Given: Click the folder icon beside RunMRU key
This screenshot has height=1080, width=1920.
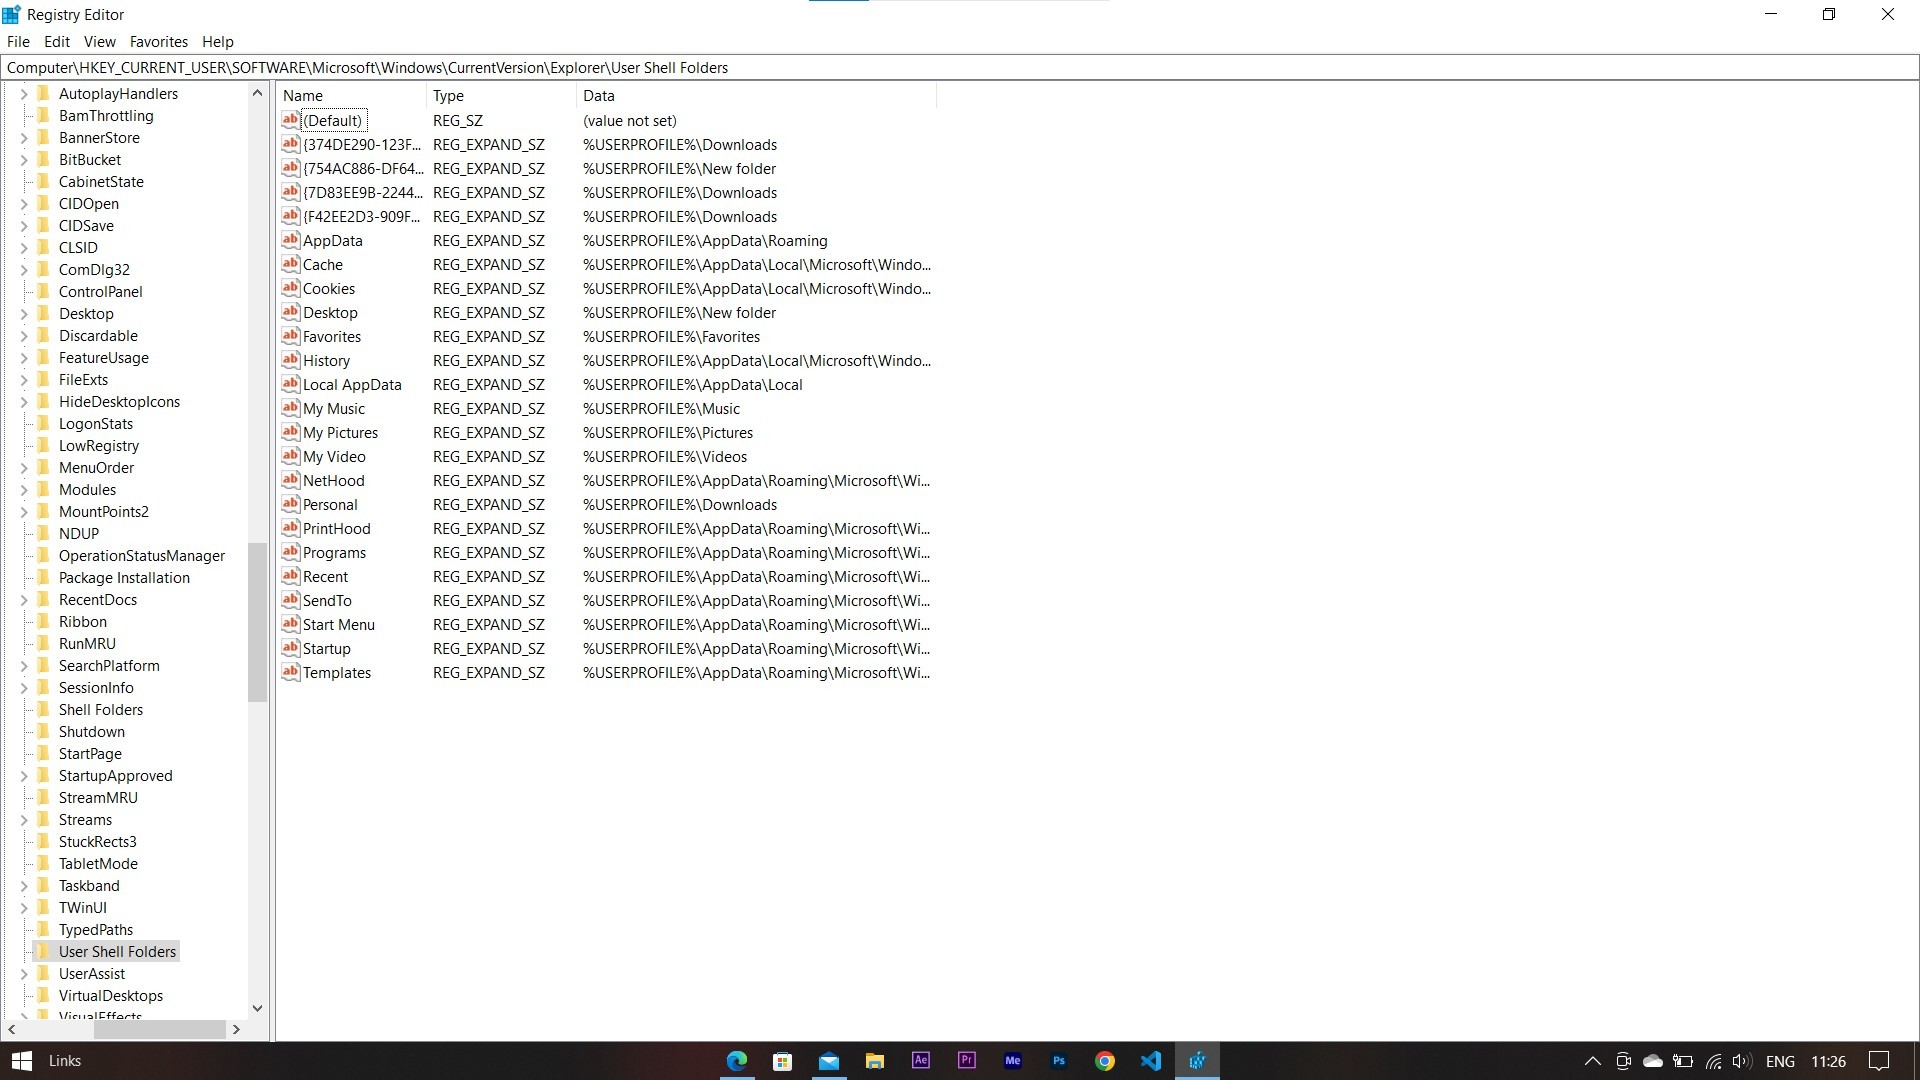Looking at the screenshot, I should (43, 643).
